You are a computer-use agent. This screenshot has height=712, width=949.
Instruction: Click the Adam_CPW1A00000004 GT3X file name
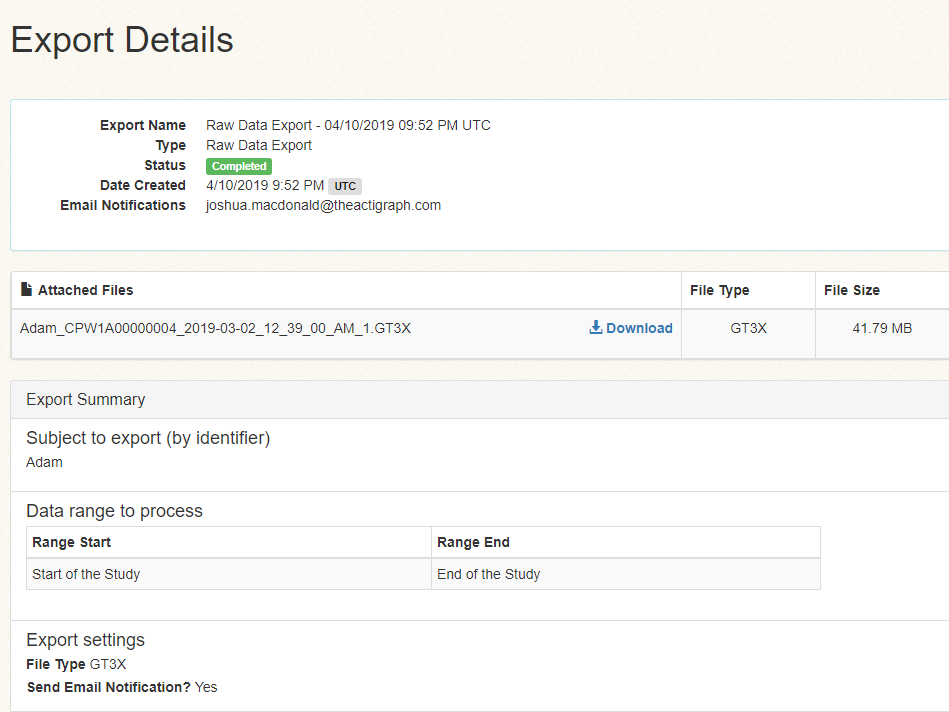(x=215, y=328)
